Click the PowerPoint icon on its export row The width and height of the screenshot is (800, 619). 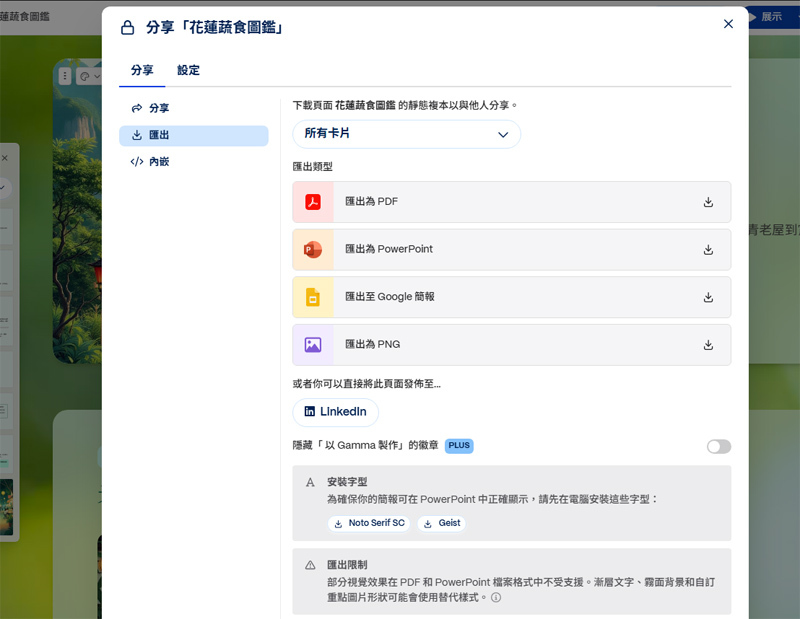[x=314, y=250]
